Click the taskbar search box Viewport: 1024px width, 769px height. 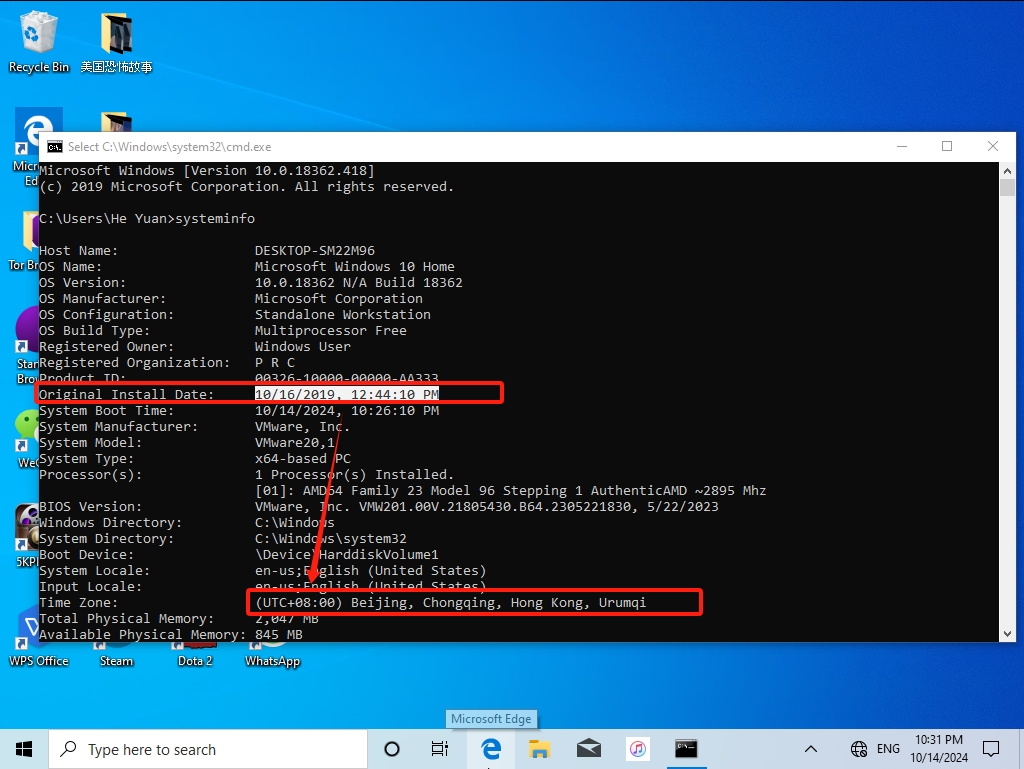click(208, 749)
